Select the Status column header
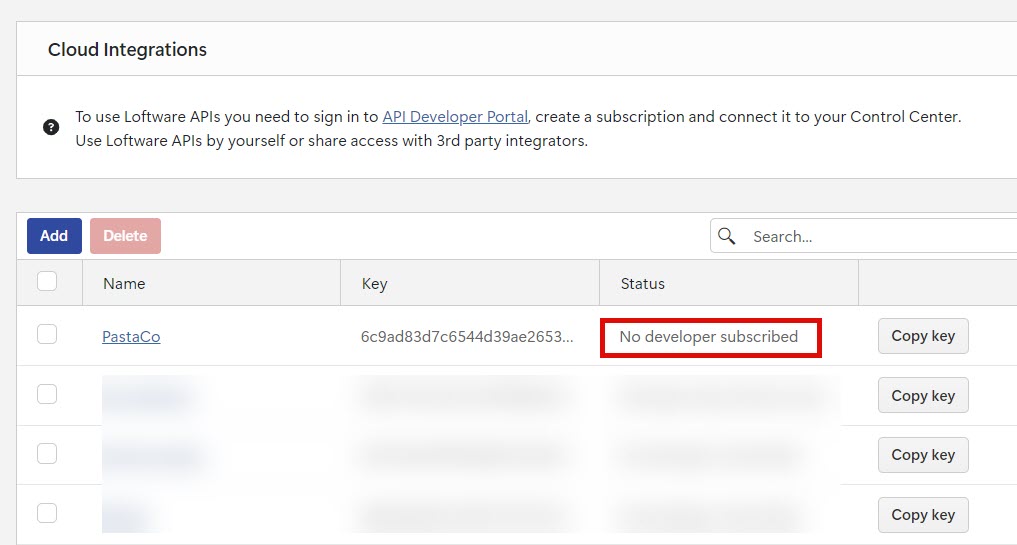Viewport: 1017px width, 545px height. click(642, 284)
